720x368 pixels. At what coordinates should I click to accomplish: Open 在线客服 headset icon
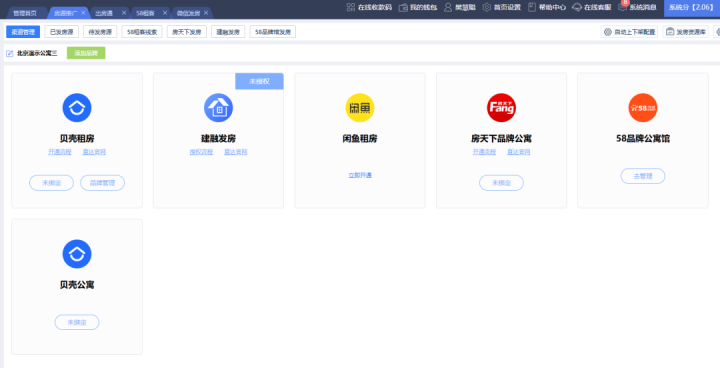click(577, 7)
